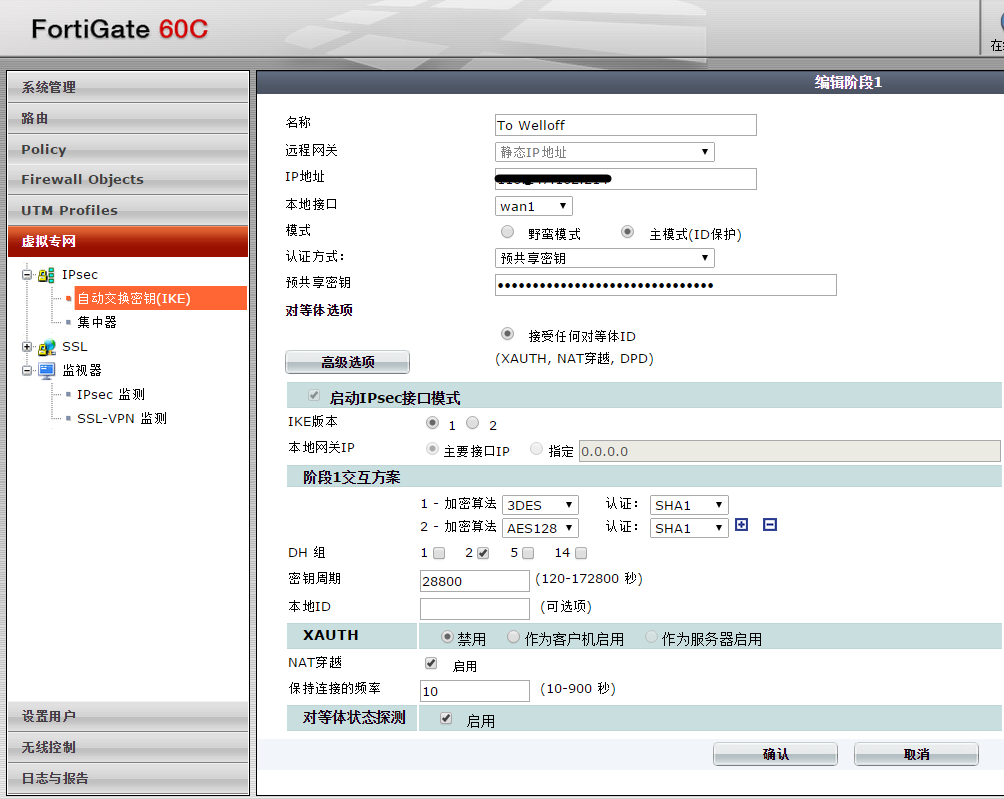Open the UTM Profiles menu section
Screen dimensions: 1004x799
[128, 210]
